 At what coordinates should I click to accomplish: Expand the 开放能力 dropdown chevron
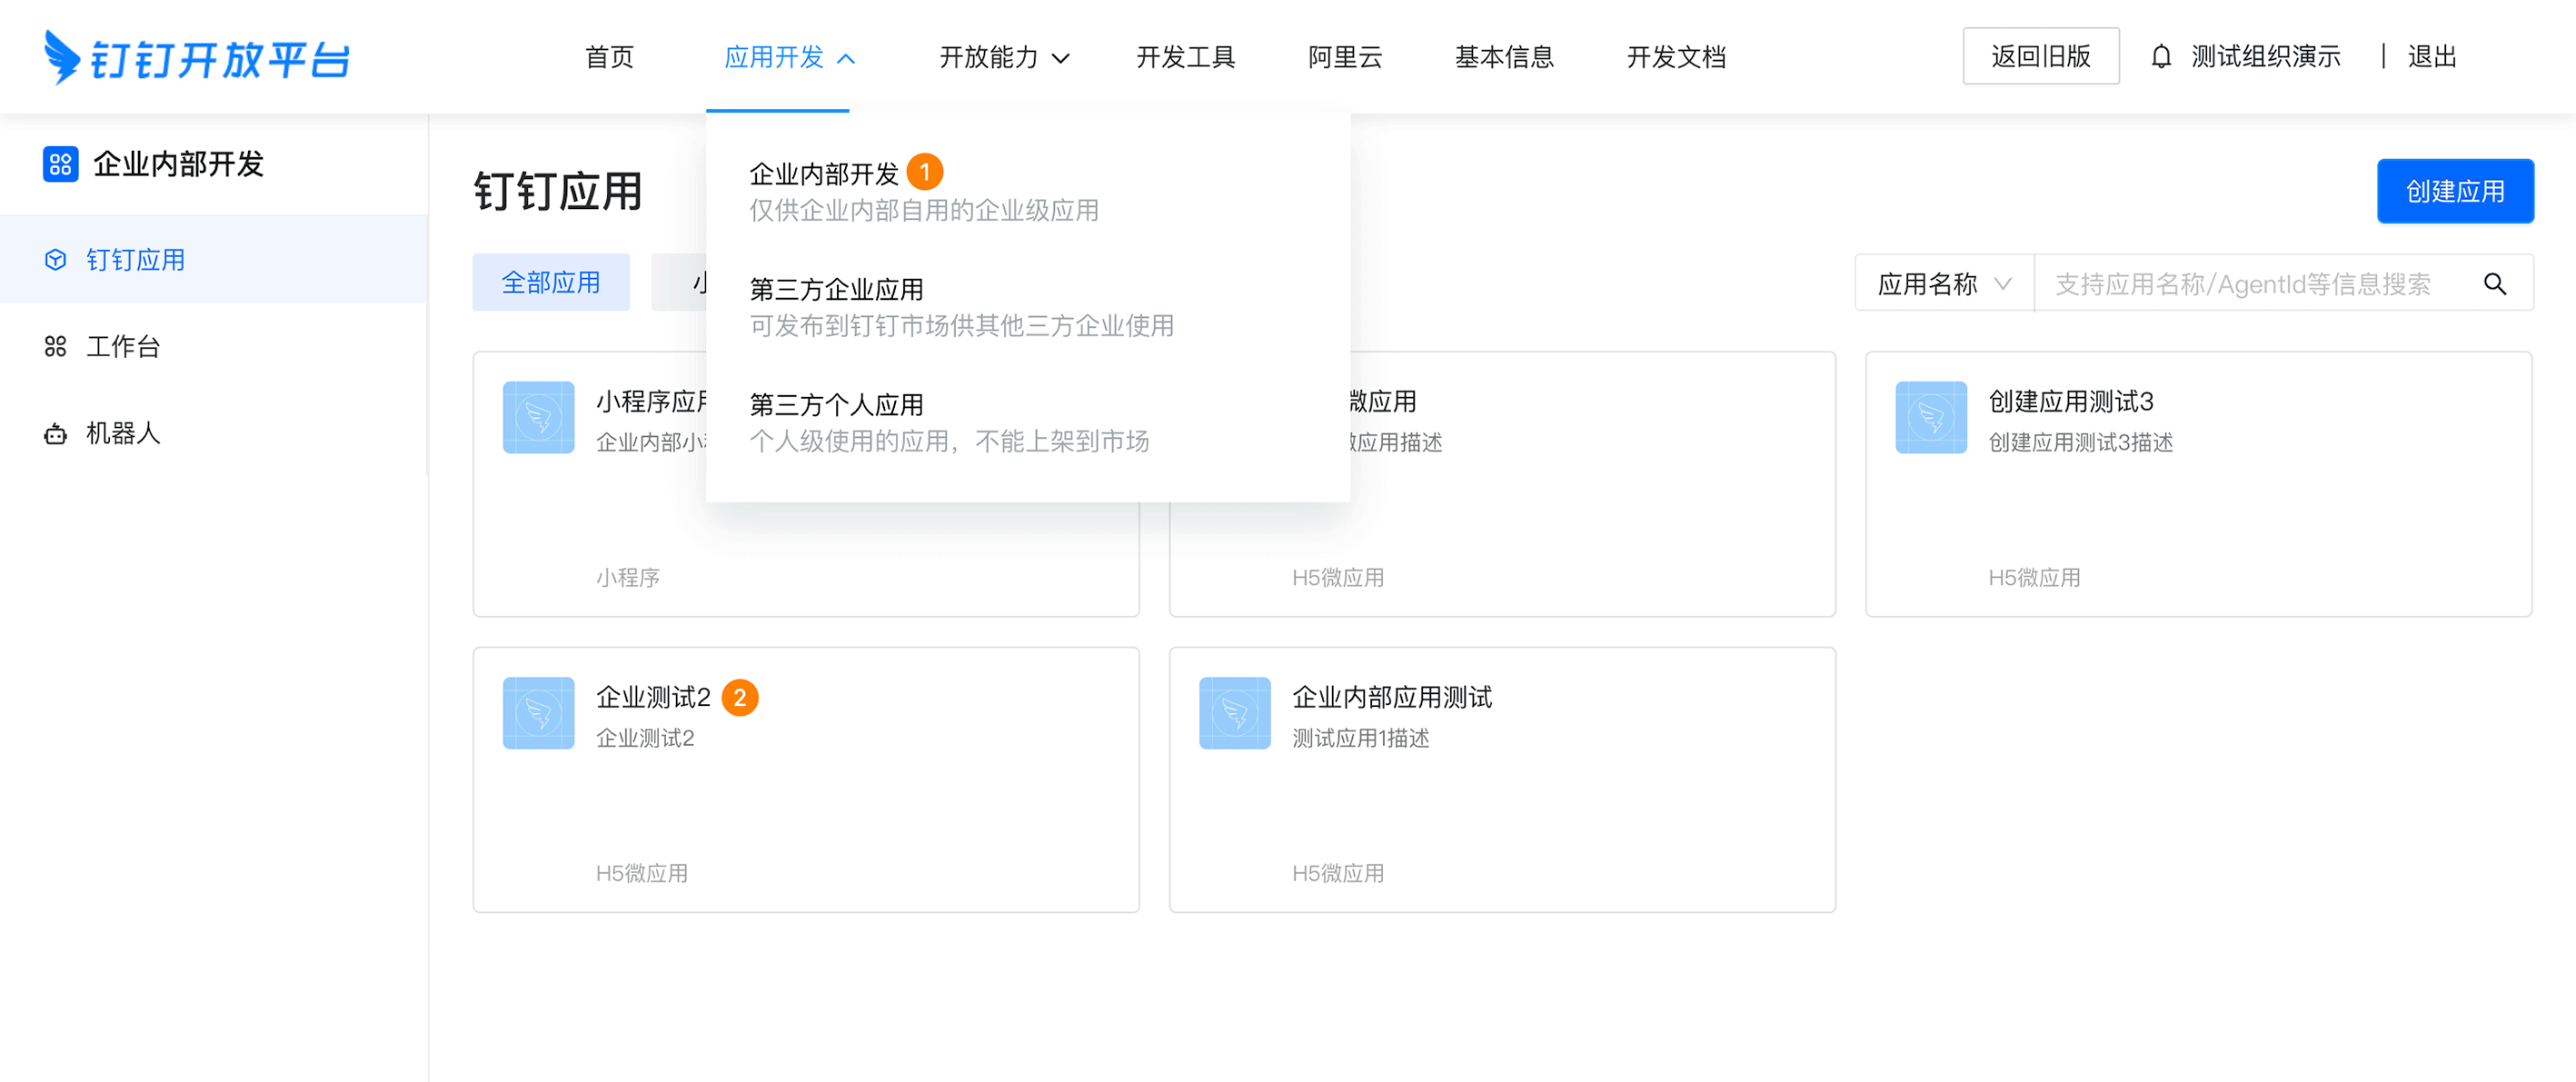click(x=1061, y=58)
